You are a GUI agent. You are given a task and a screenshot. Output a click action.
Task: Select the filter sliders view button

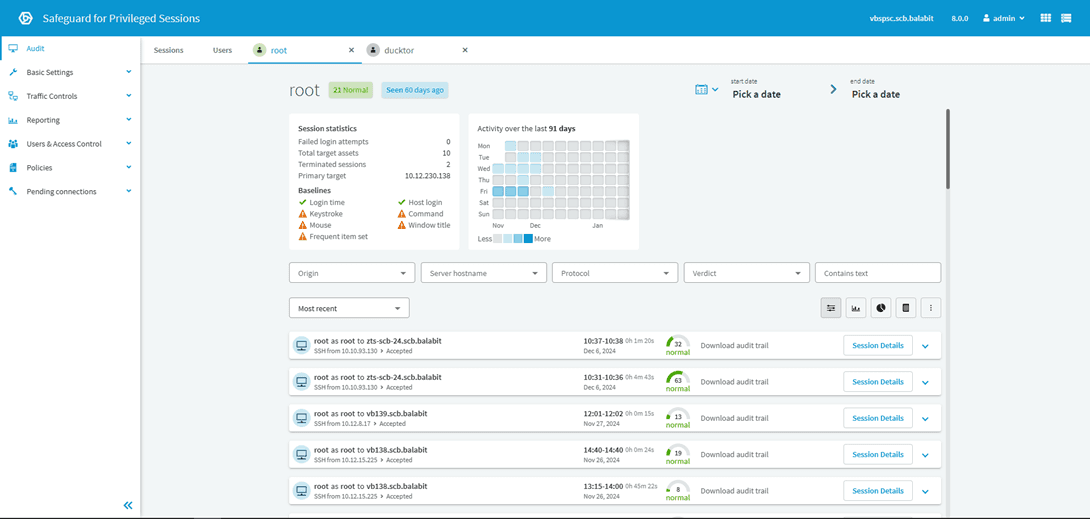(831, 308)
